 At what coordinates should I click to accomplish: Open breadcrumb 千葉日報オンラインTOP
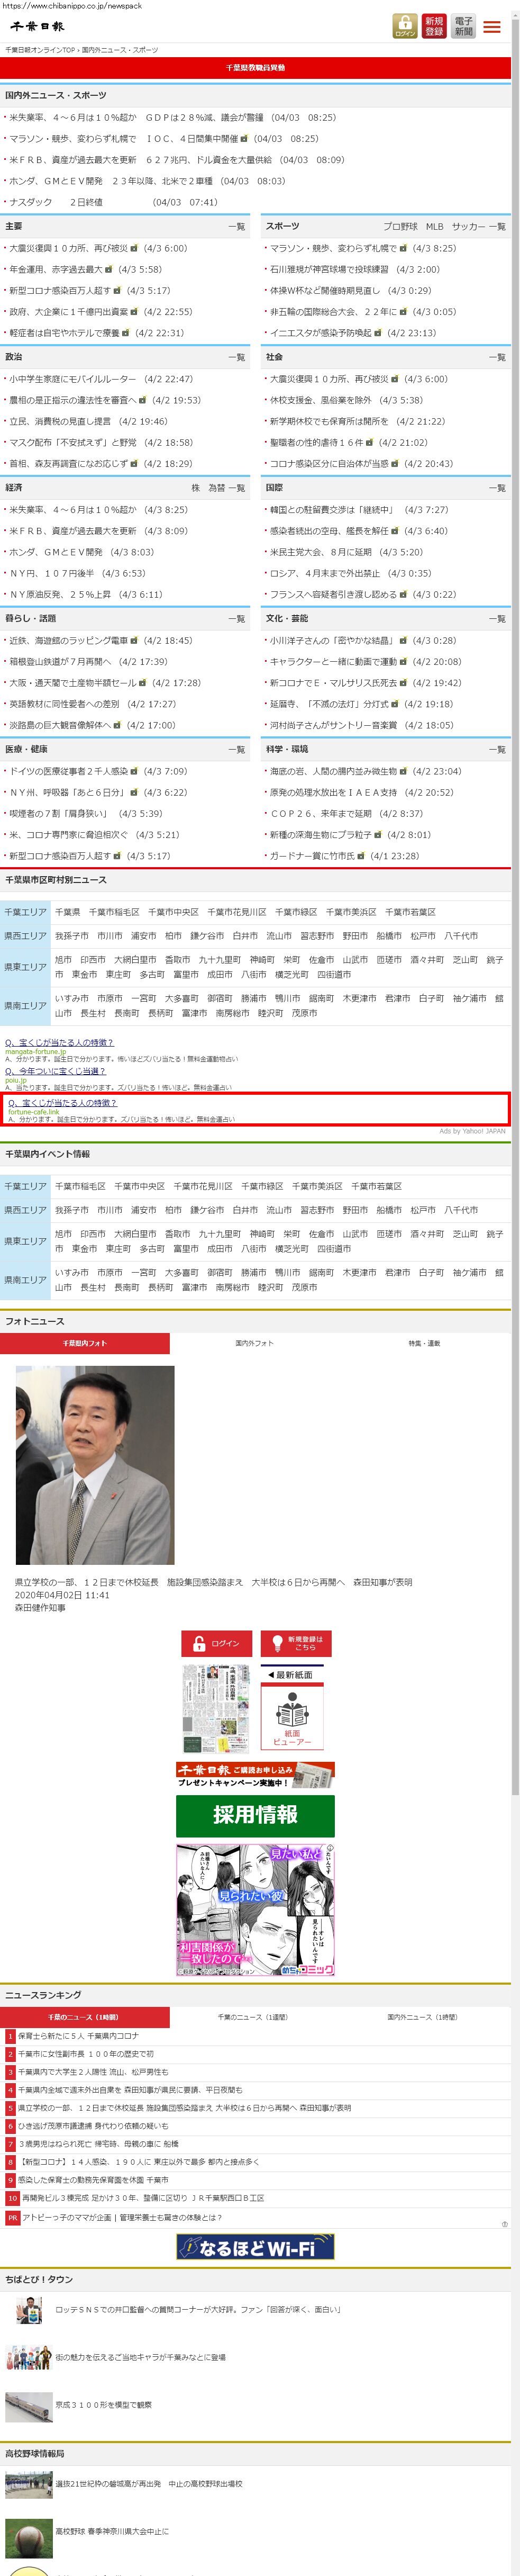40,49
